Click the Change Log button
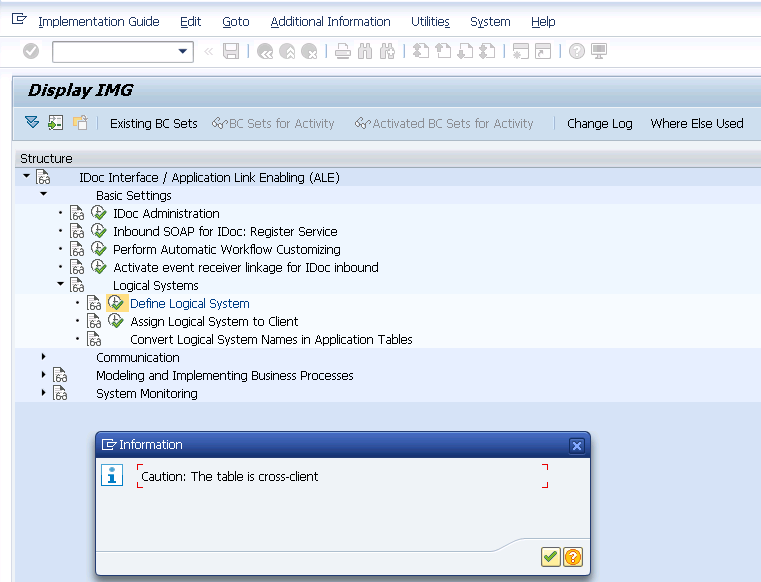 599,124
